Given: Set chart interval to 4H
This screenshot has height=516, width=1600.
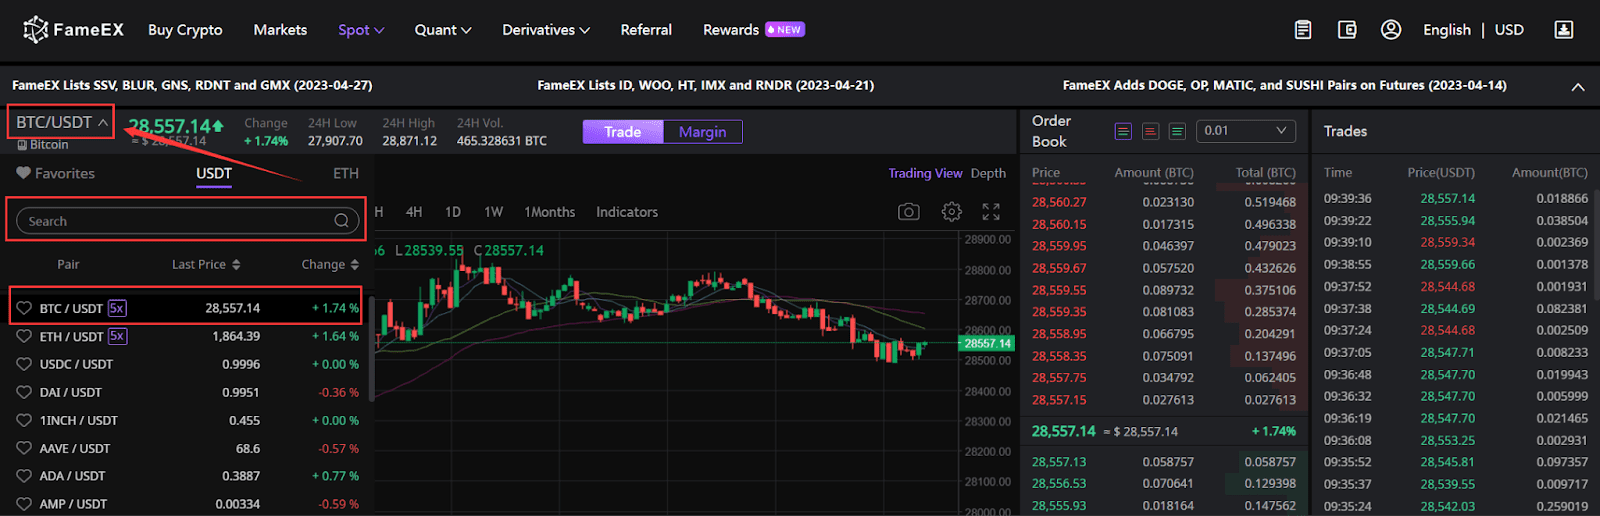Looking at the screenshot, I should click(x=414, y=212).
